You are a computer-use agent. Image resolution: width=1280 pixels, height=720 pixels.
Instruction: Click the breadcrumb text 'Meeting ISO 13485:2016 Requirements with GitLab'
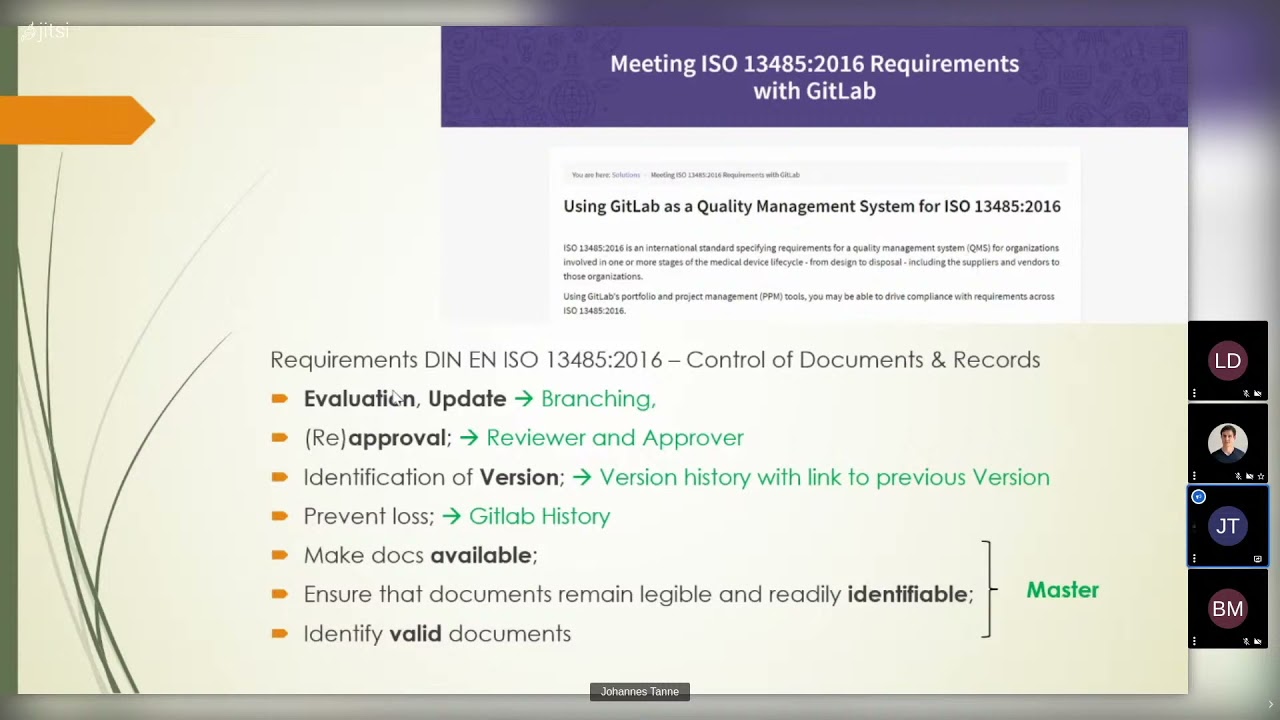[725, 175]
